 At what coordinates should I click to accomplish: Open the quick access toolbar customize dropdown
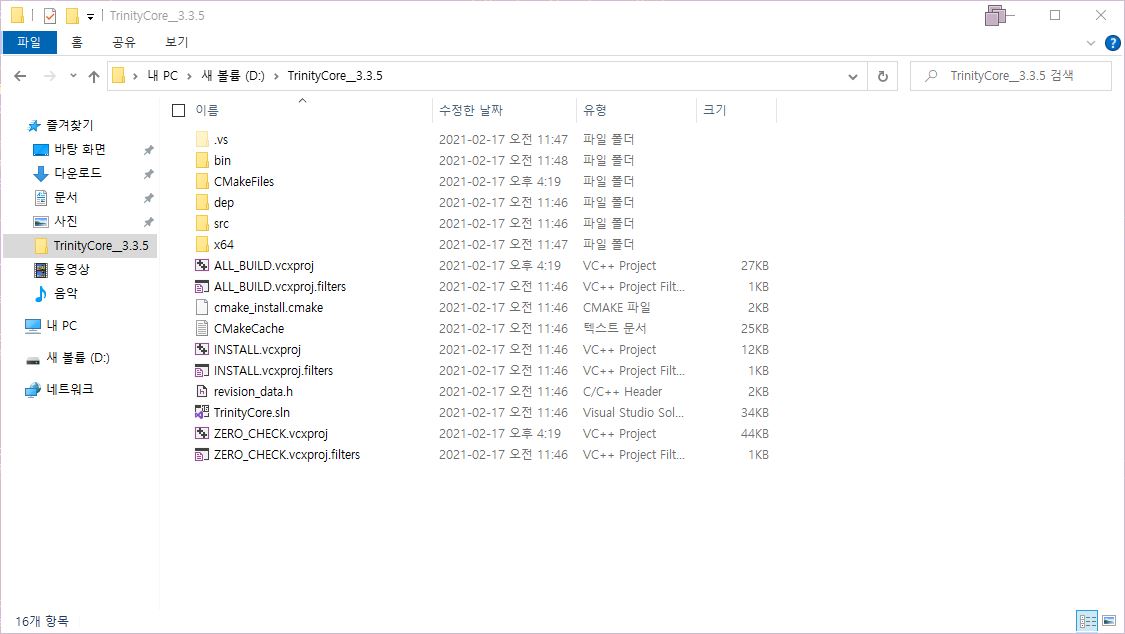tap(90, 16)
